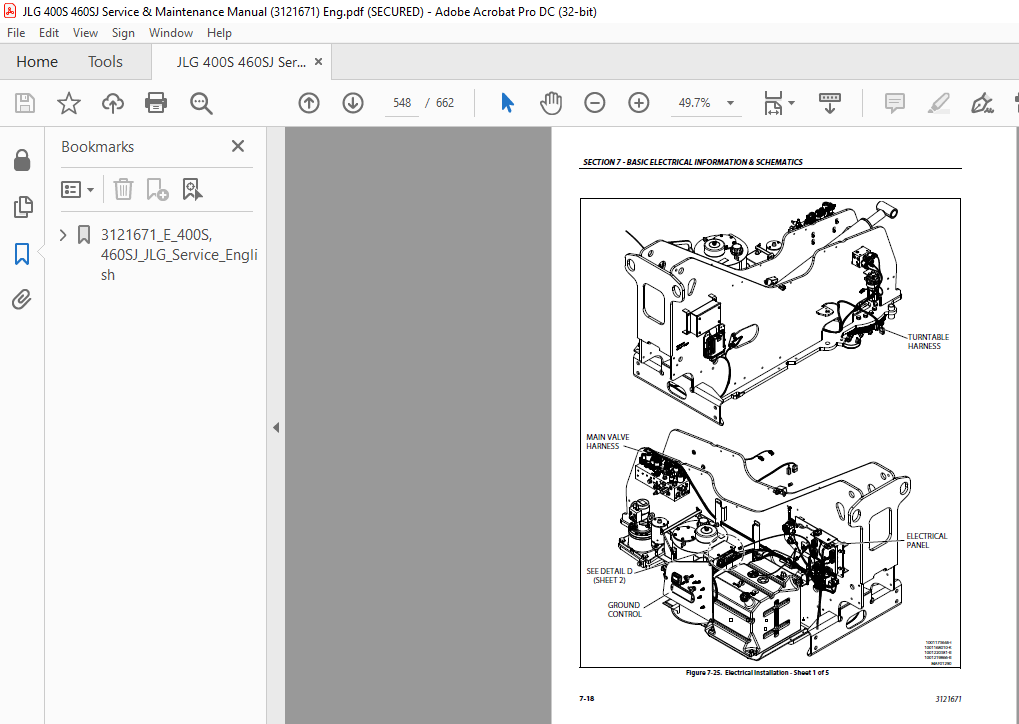Click the page number field showing 548
The width and height of the screenshot is (1019, 724).
tap(402, 103)
